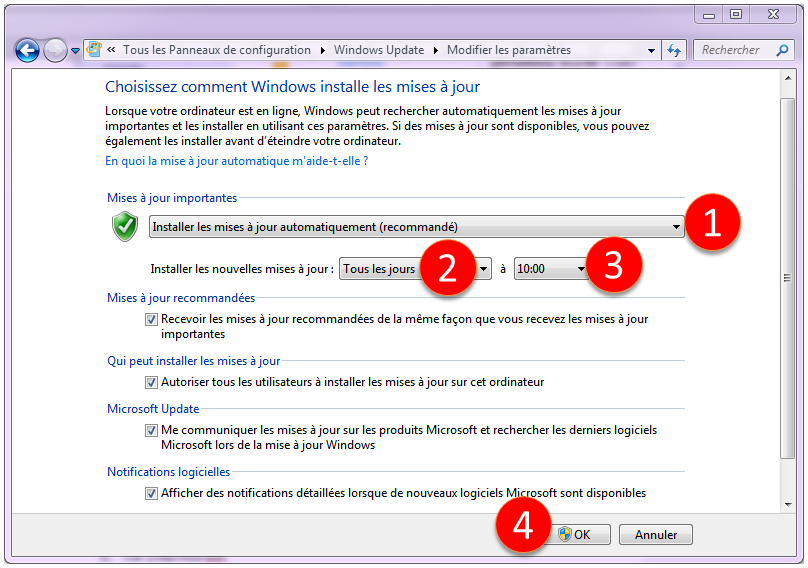Go back with the blue Back arrow
The image size is (808, 568).
coord(27,51)
